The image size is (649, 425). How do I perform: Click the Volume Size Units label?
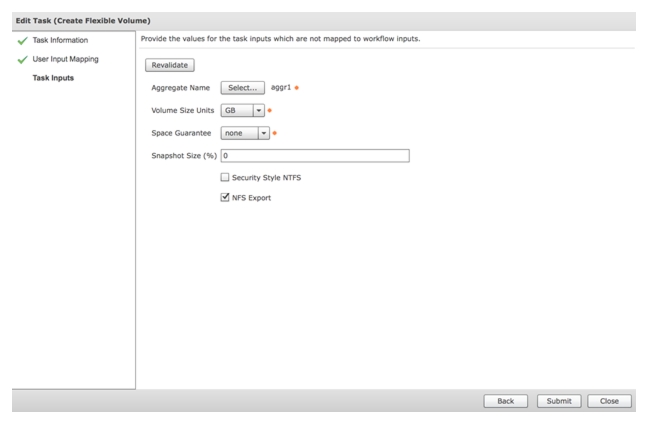(183, 110)
